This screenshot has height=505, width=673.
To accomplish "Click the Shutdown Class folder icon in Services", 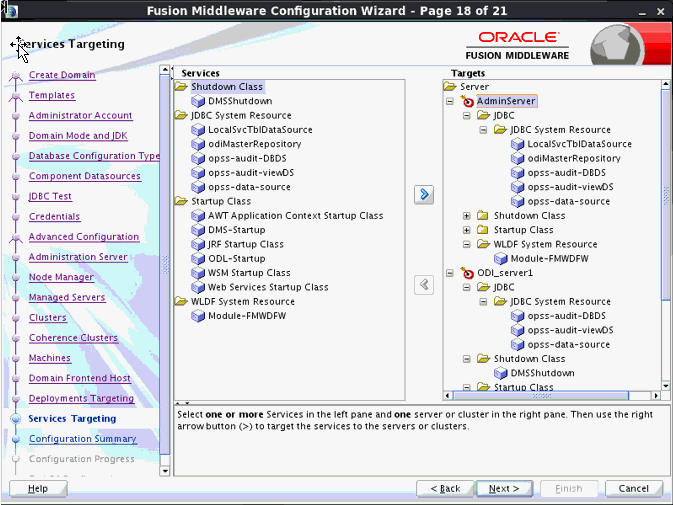I will point(181,87).
